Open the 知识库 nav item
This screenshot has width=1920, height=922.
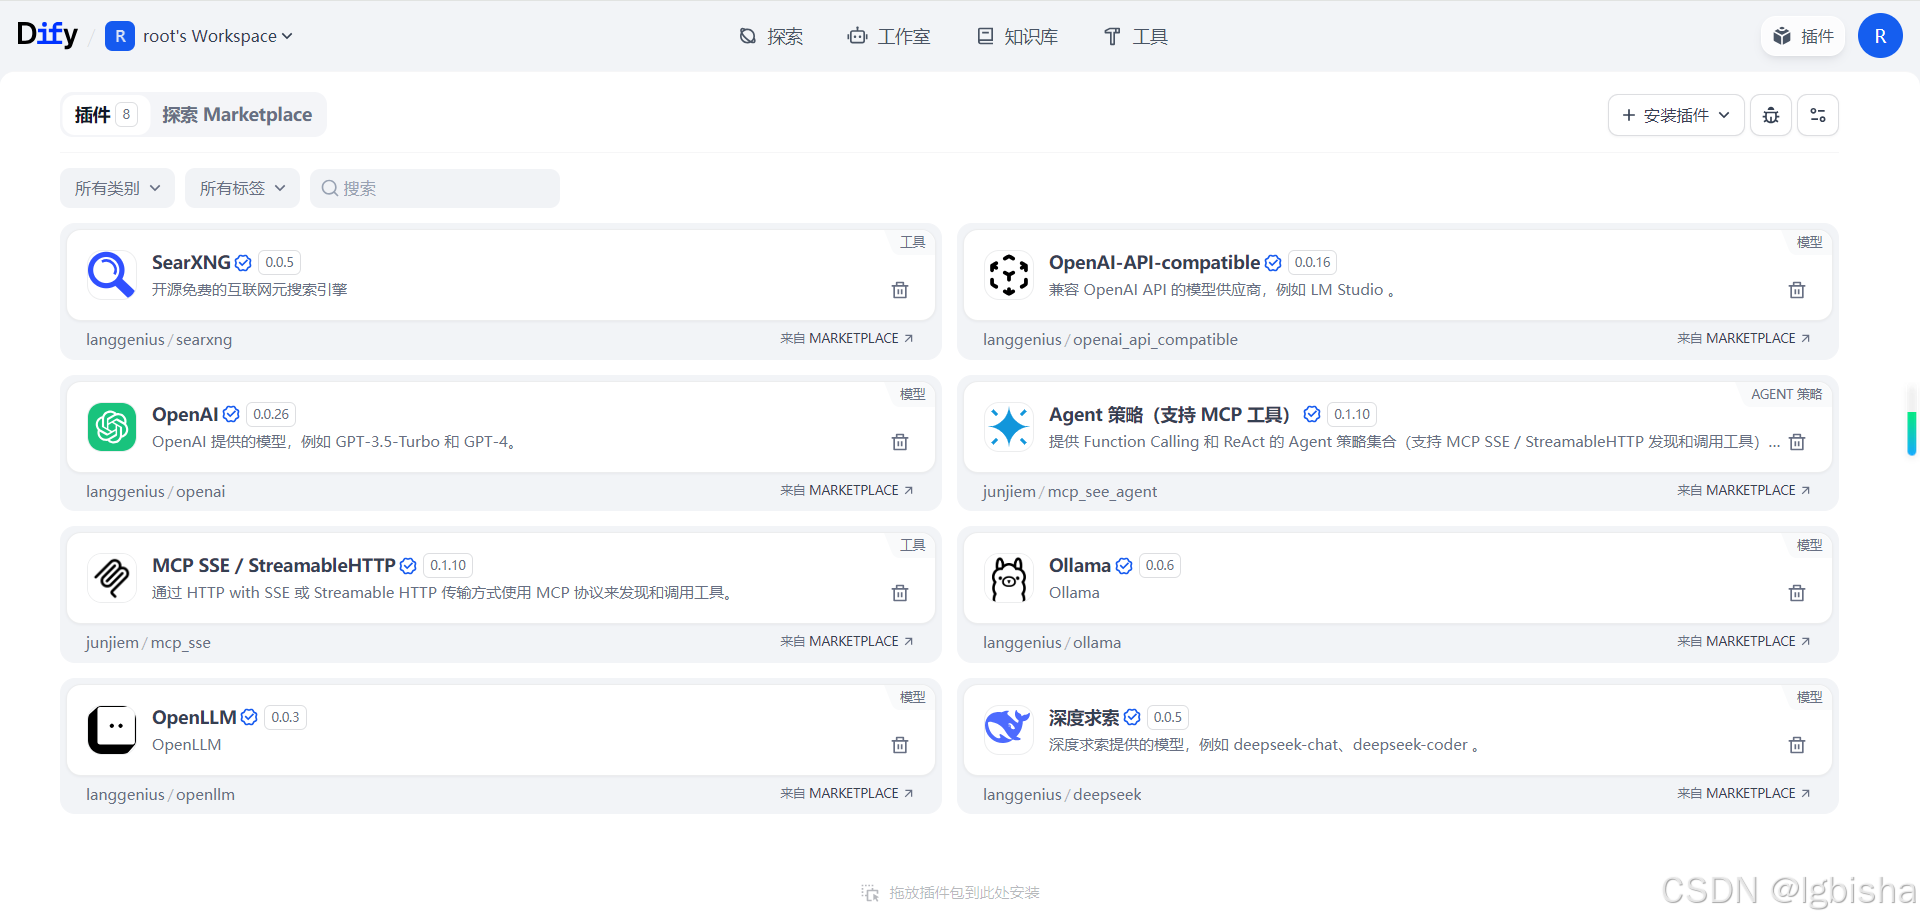[x=1017, y=37]
